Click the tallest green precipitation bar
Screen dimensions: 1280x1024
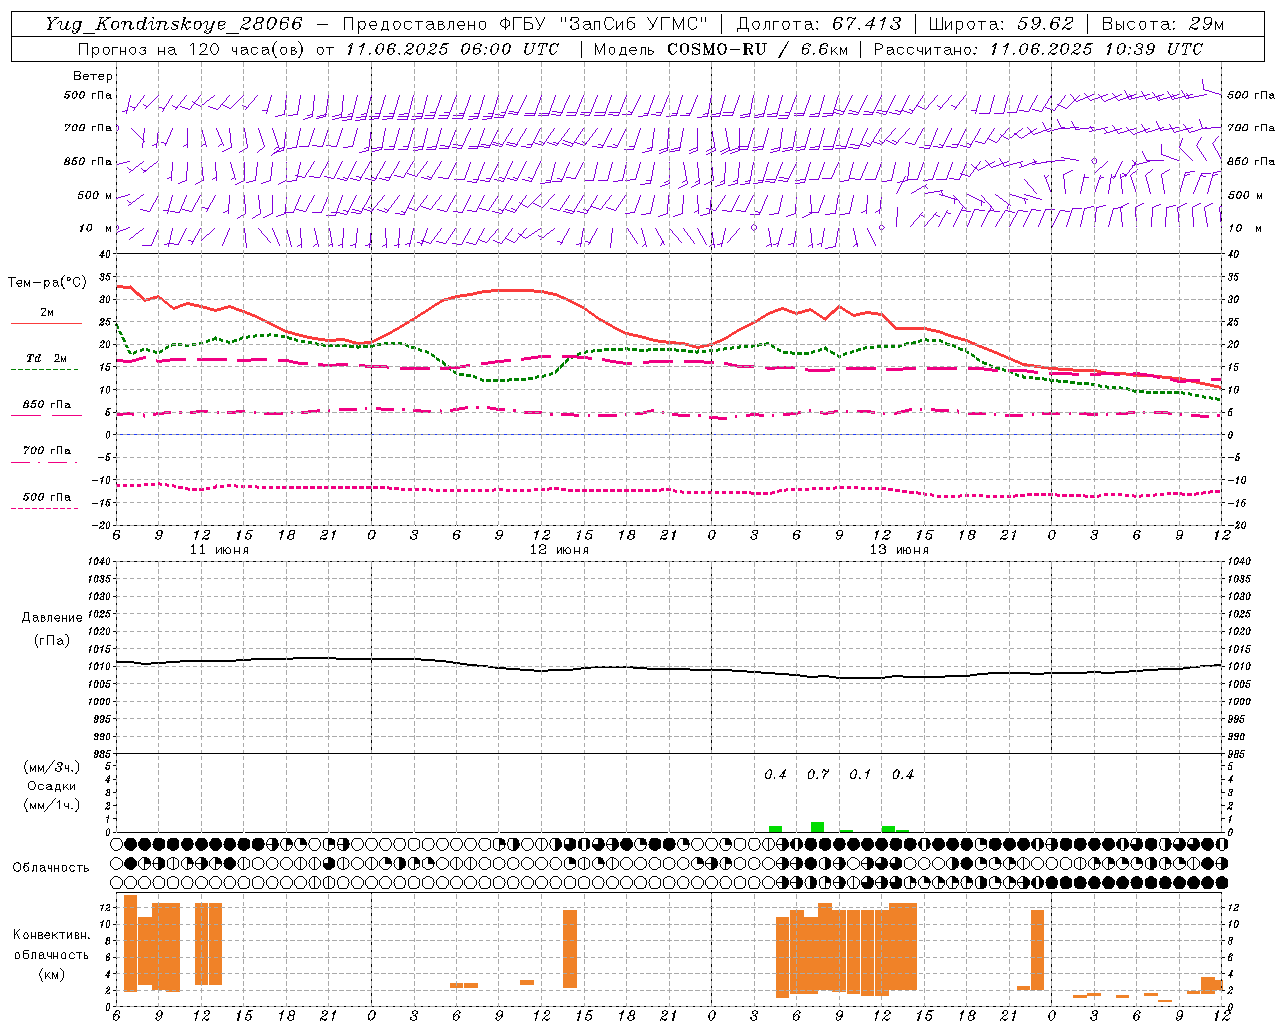817,827
